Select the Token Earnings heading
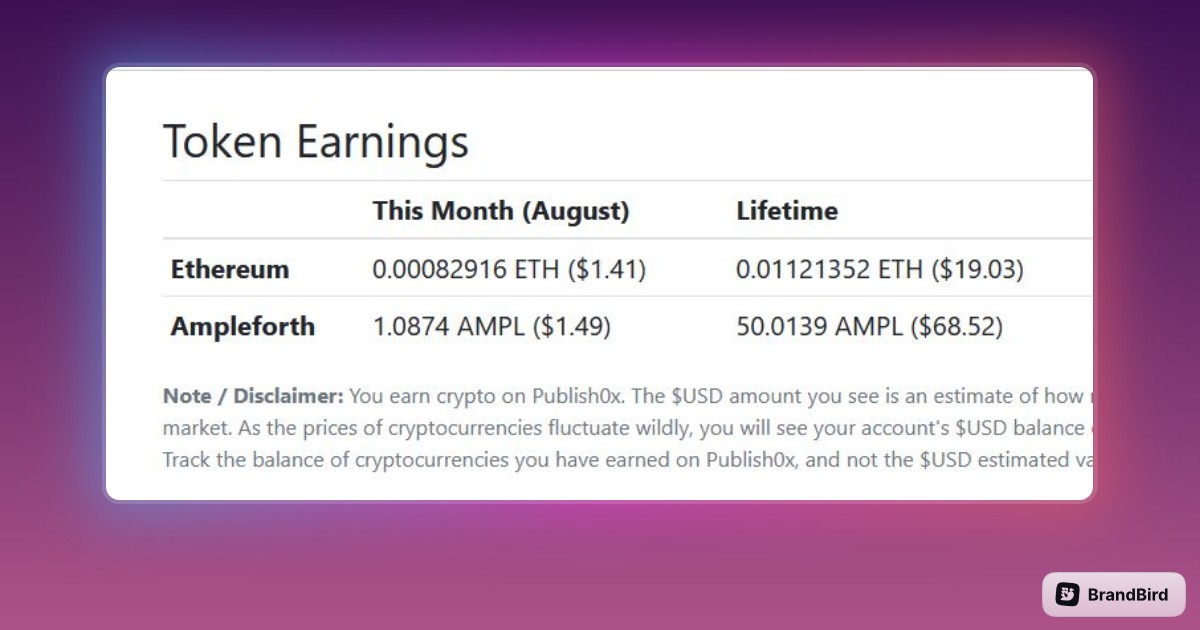This screenshot has width=1200, height=630. coord(316,142)
